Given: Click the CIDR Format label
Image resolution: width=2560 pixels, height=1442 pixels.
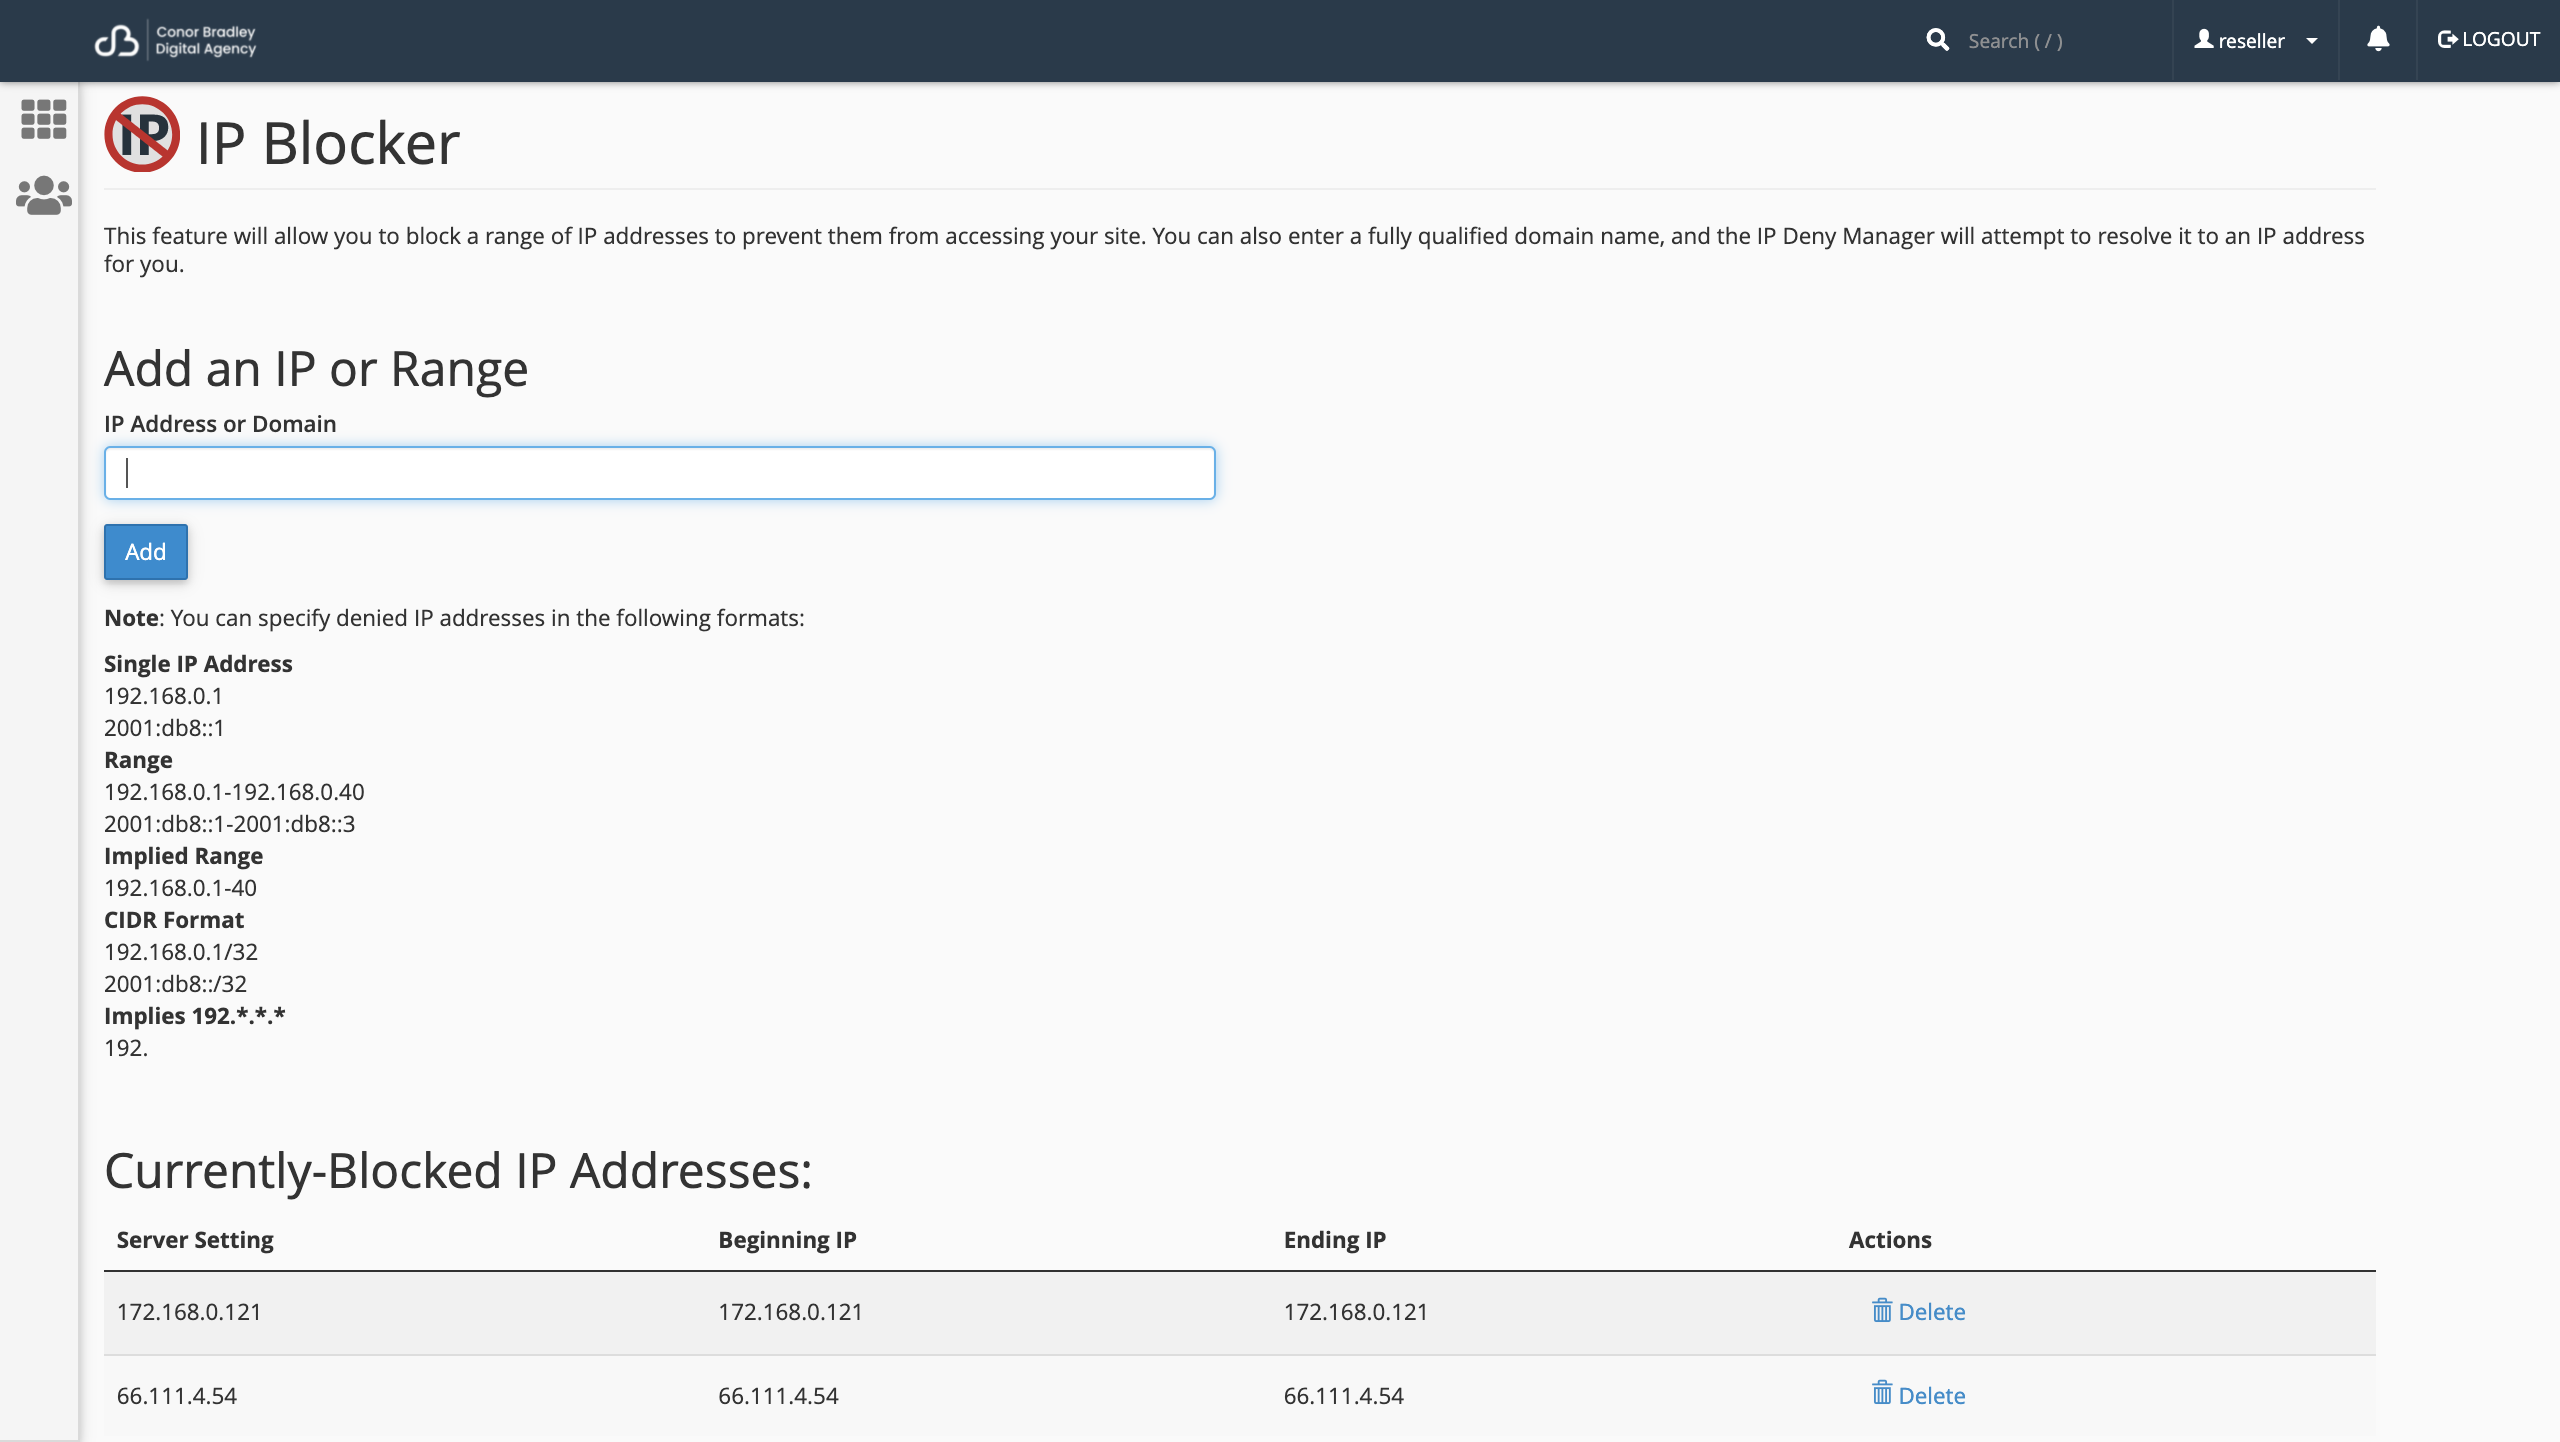Looking at the screenshot, I should pyautogui.click(x=174, y=919).
